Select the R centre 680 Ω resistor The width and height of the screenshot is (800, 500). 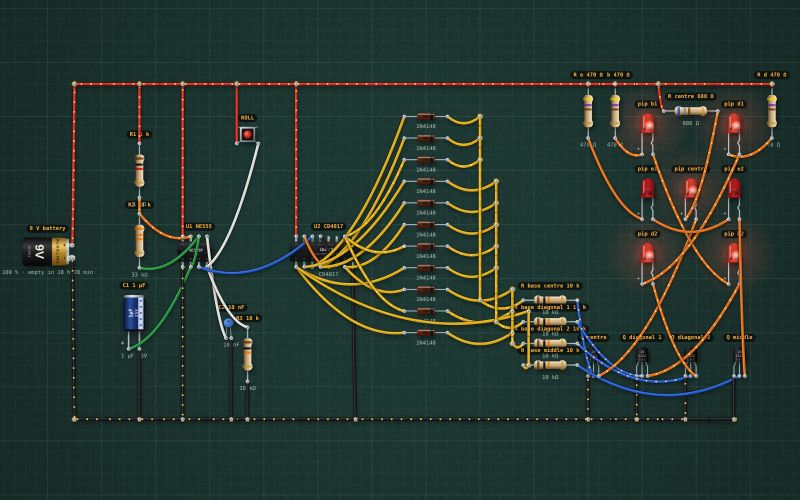(x=691, y=111)
